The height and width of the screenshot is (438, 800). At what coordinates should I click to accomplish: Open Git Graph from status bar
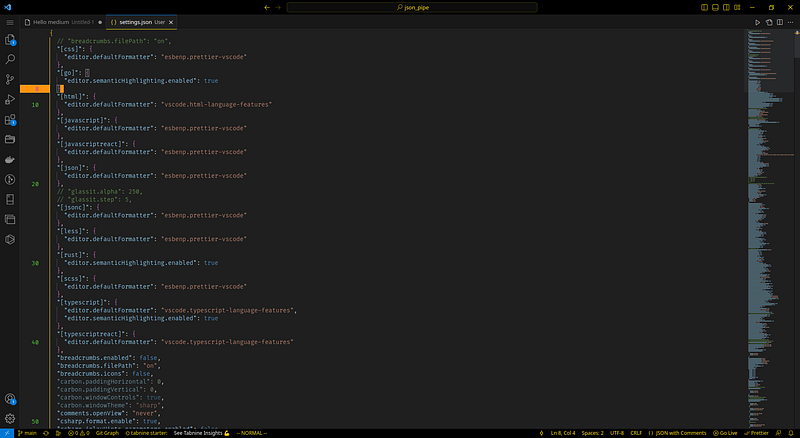pos(107,433)
